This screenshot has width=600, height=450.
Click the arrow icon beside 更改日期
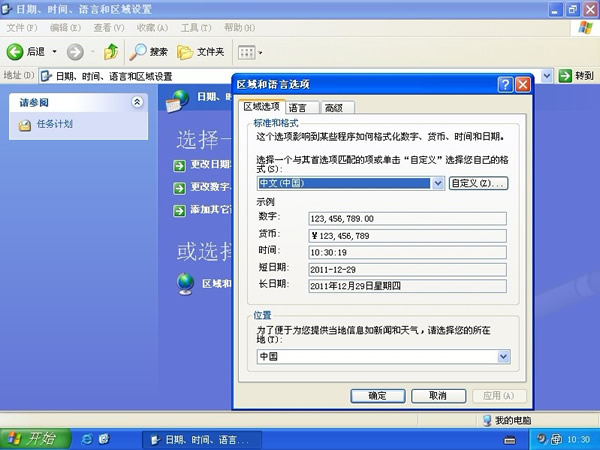click(179, 166)
